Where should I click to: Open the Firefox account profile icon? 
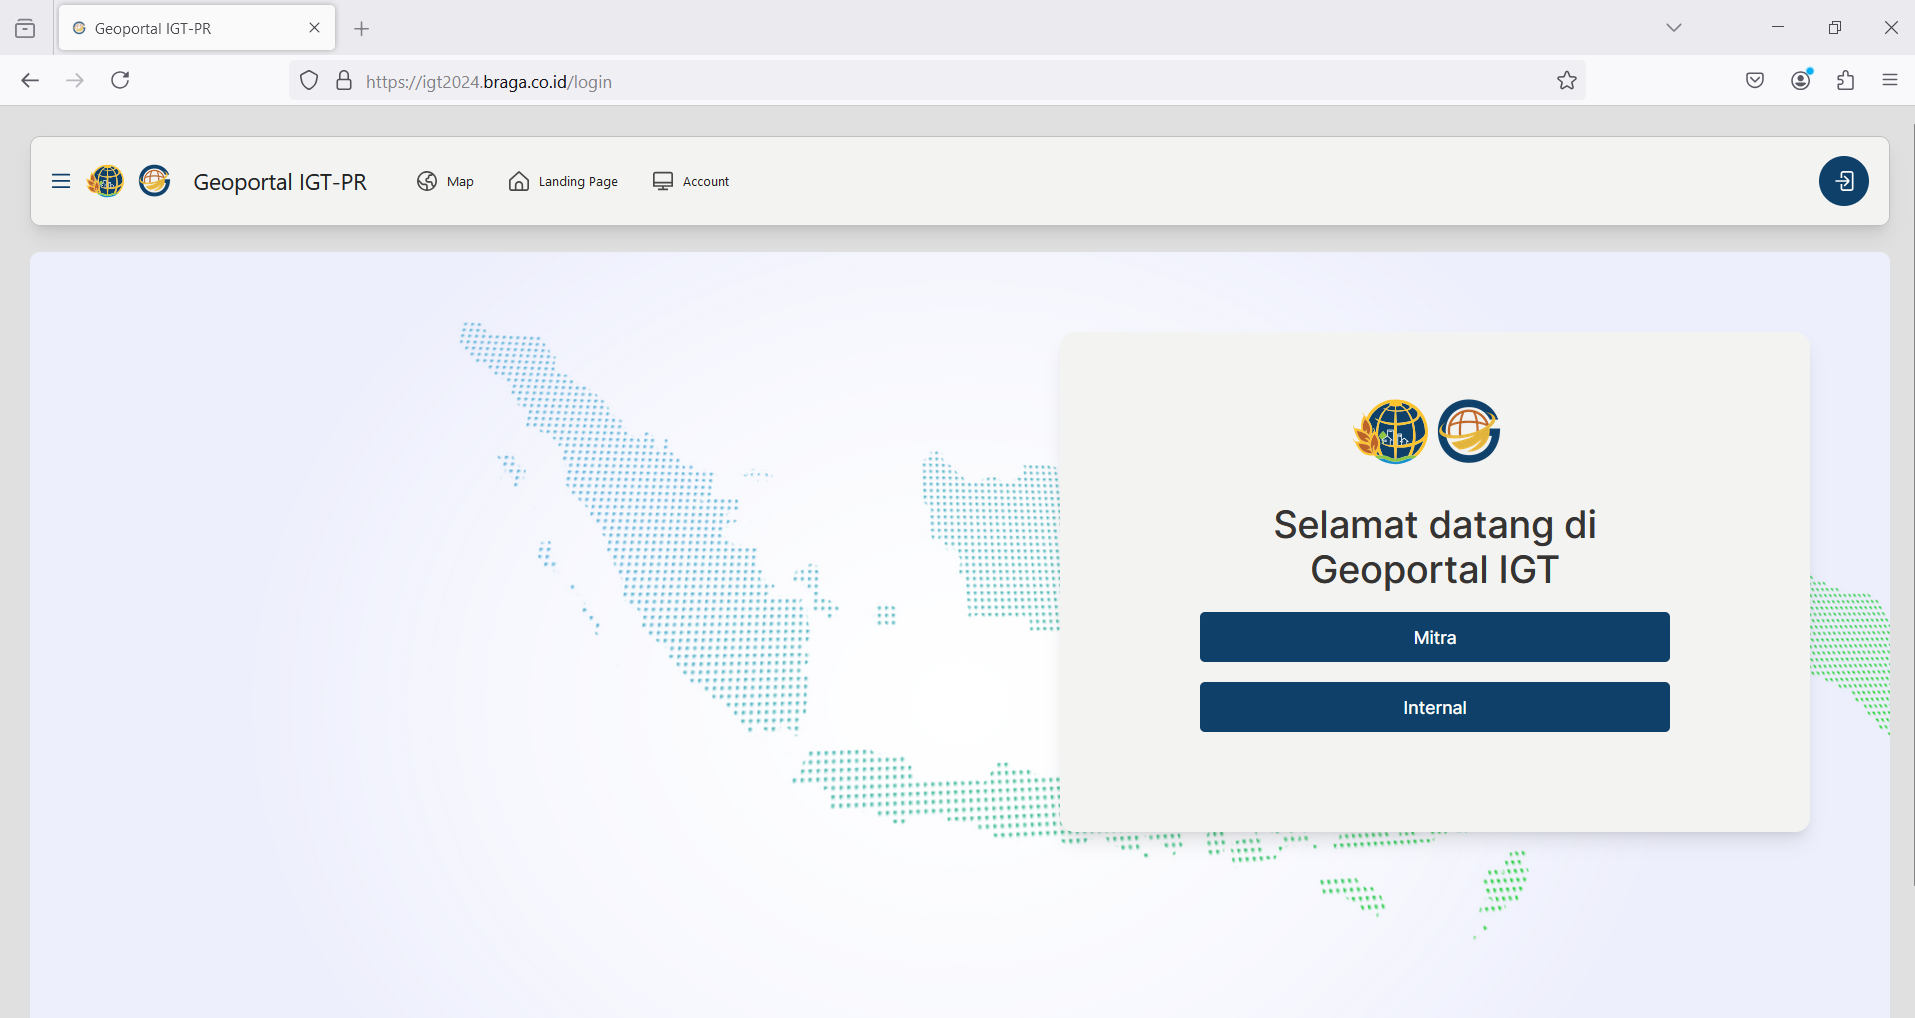click(x=1800, y=80)
